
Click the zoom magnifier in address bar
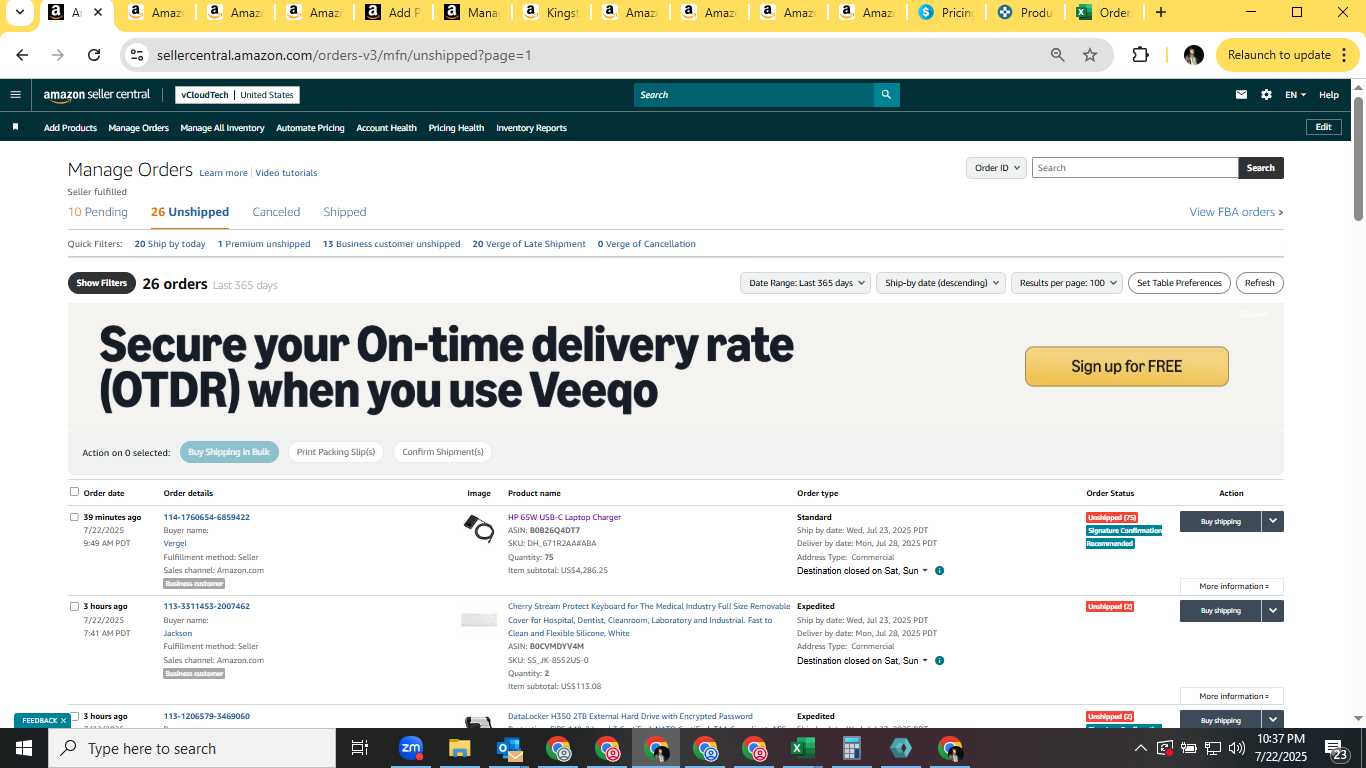click(x=1057, y=55)
